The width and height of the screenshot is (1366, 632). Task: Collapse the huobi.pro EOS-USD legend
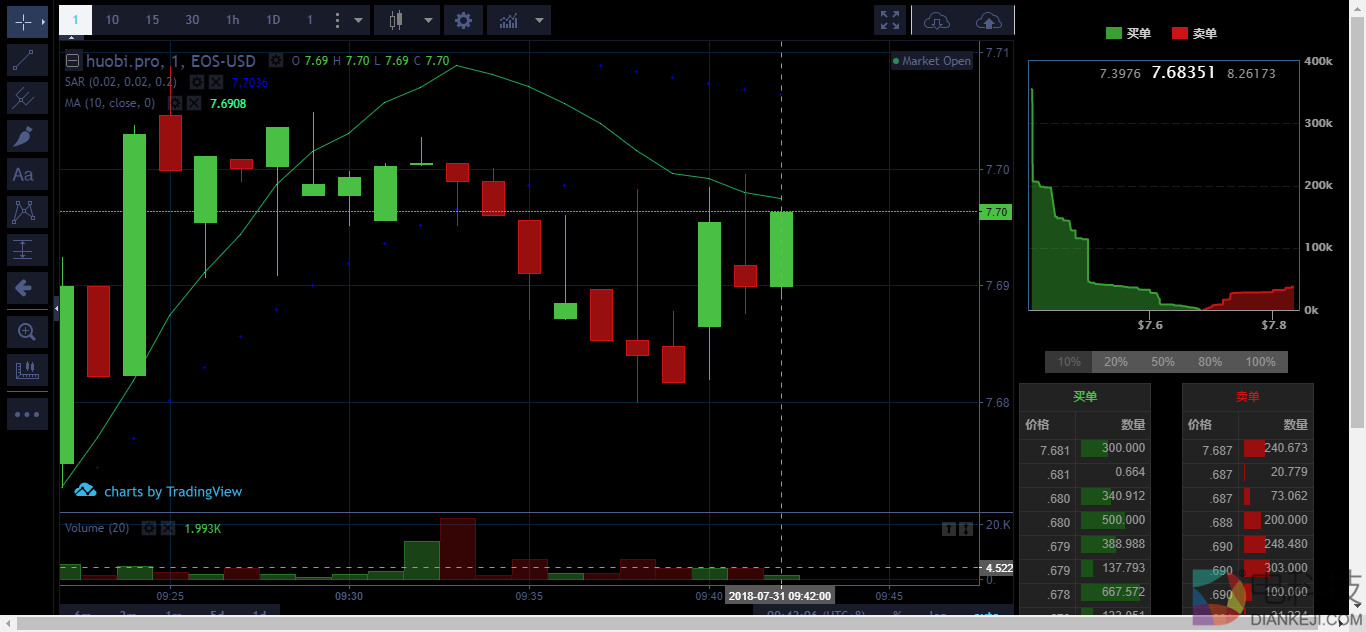point(73,61)
